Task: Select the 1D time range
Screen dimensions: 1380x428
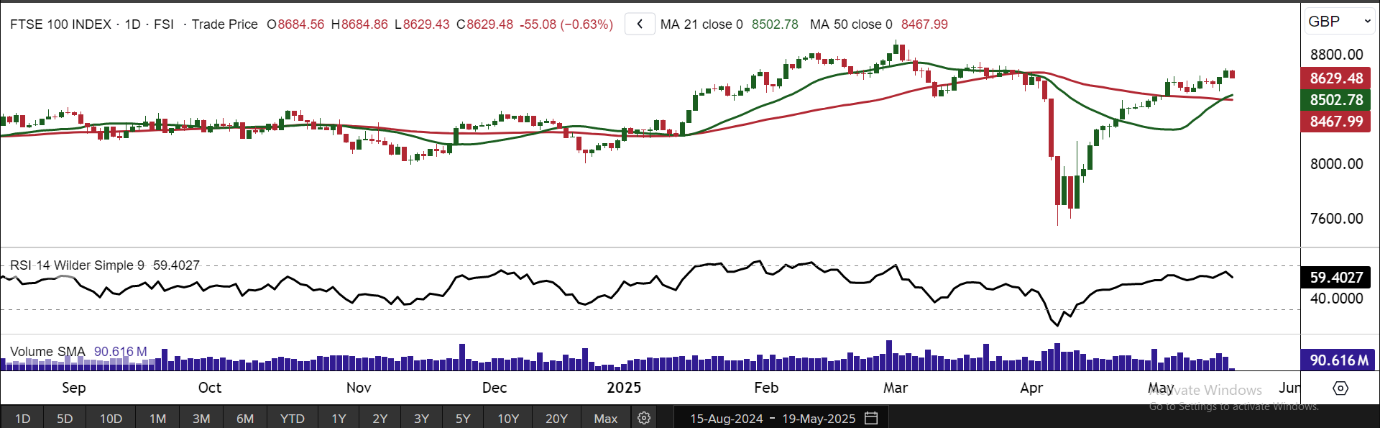Action: click(x=23, y=417)
